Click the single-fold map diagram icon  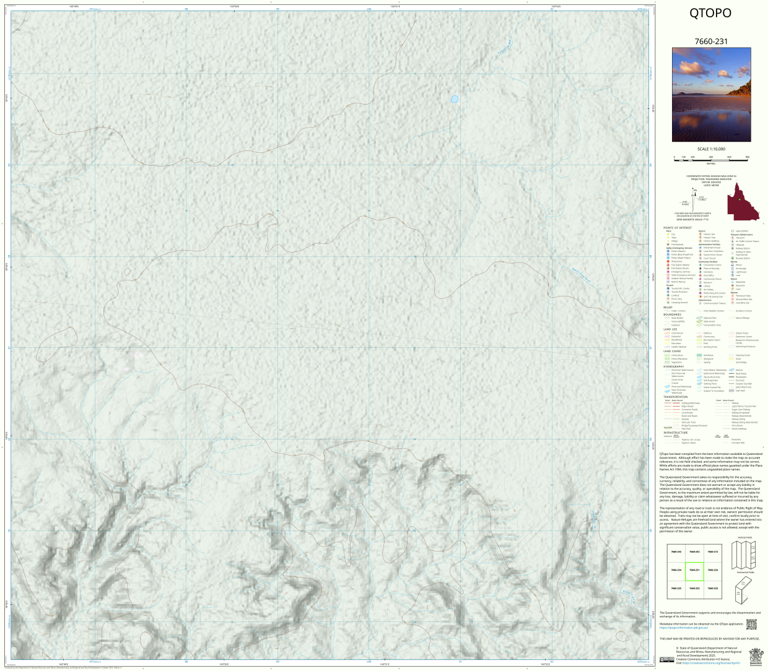(x=744, y=590)
